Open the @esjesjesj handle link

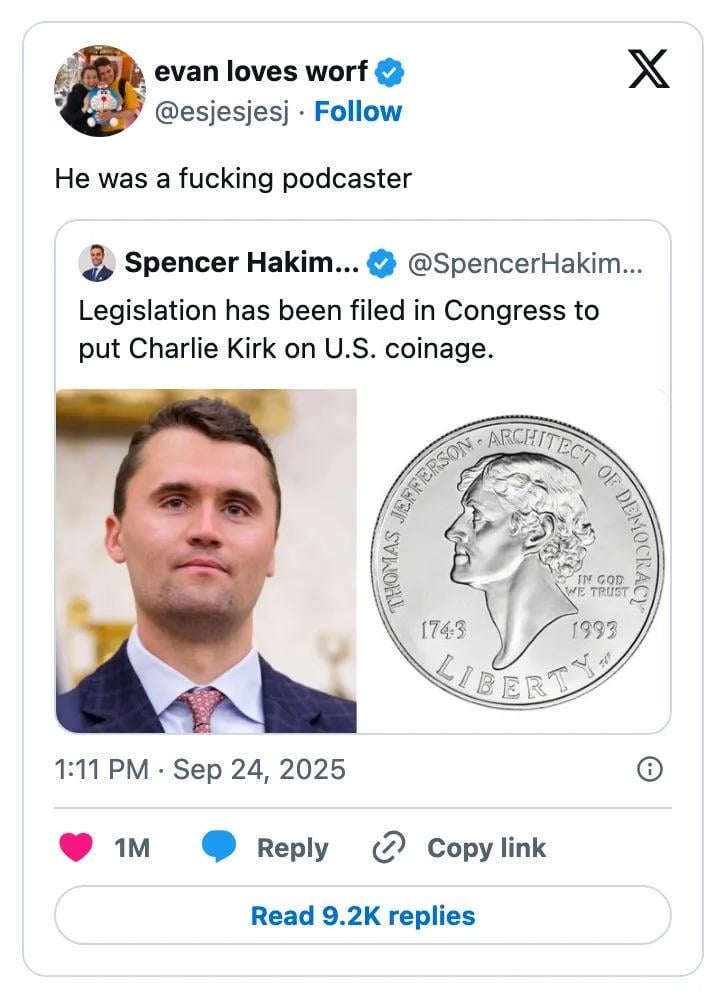[x=221, y=112]
